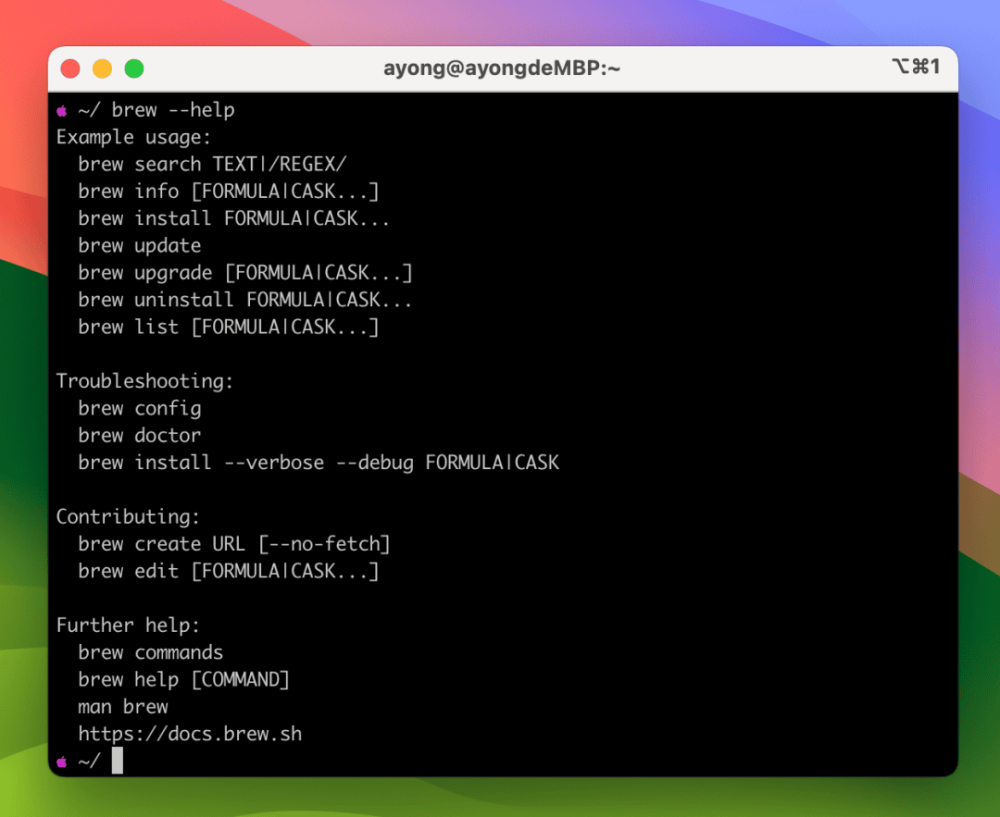Screen dimensions: 1000x817
Task: Click the purple apple prompt icon before brew --help
Action: coord(62,111)
